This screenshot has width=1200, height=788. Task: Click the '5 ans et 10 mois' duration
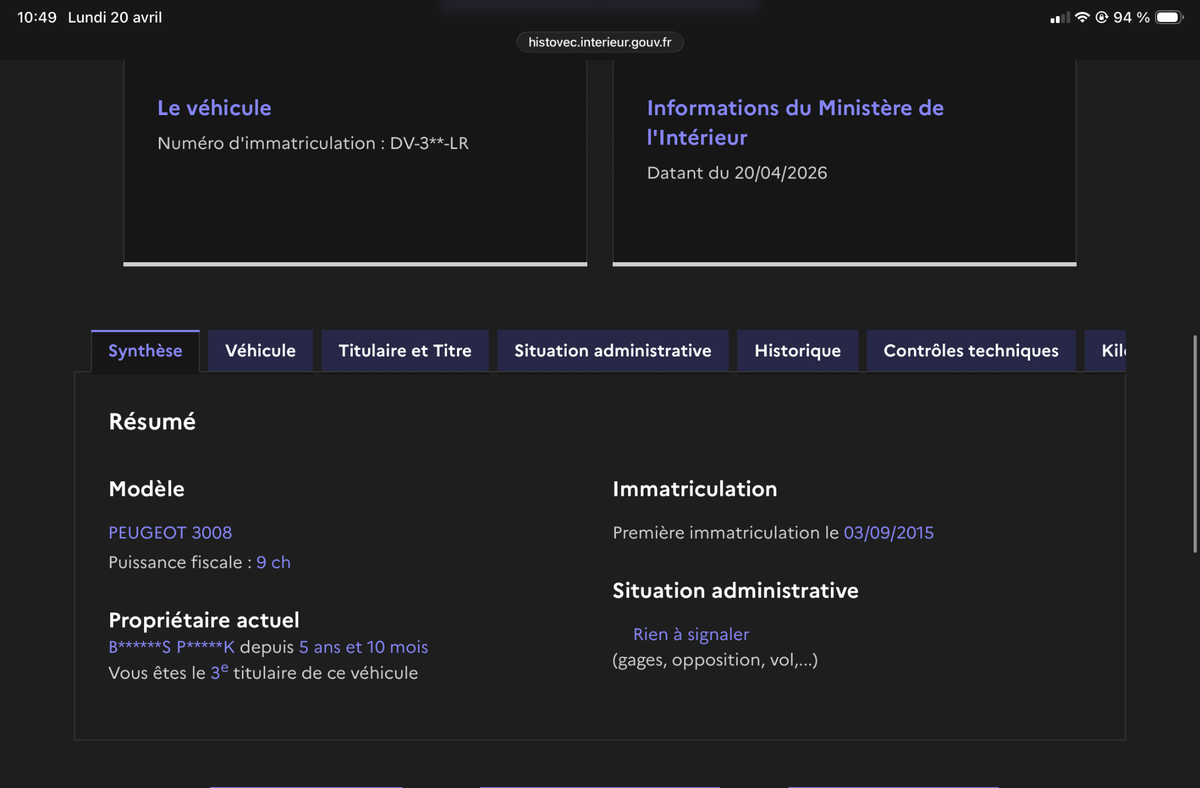pos(363,647)
